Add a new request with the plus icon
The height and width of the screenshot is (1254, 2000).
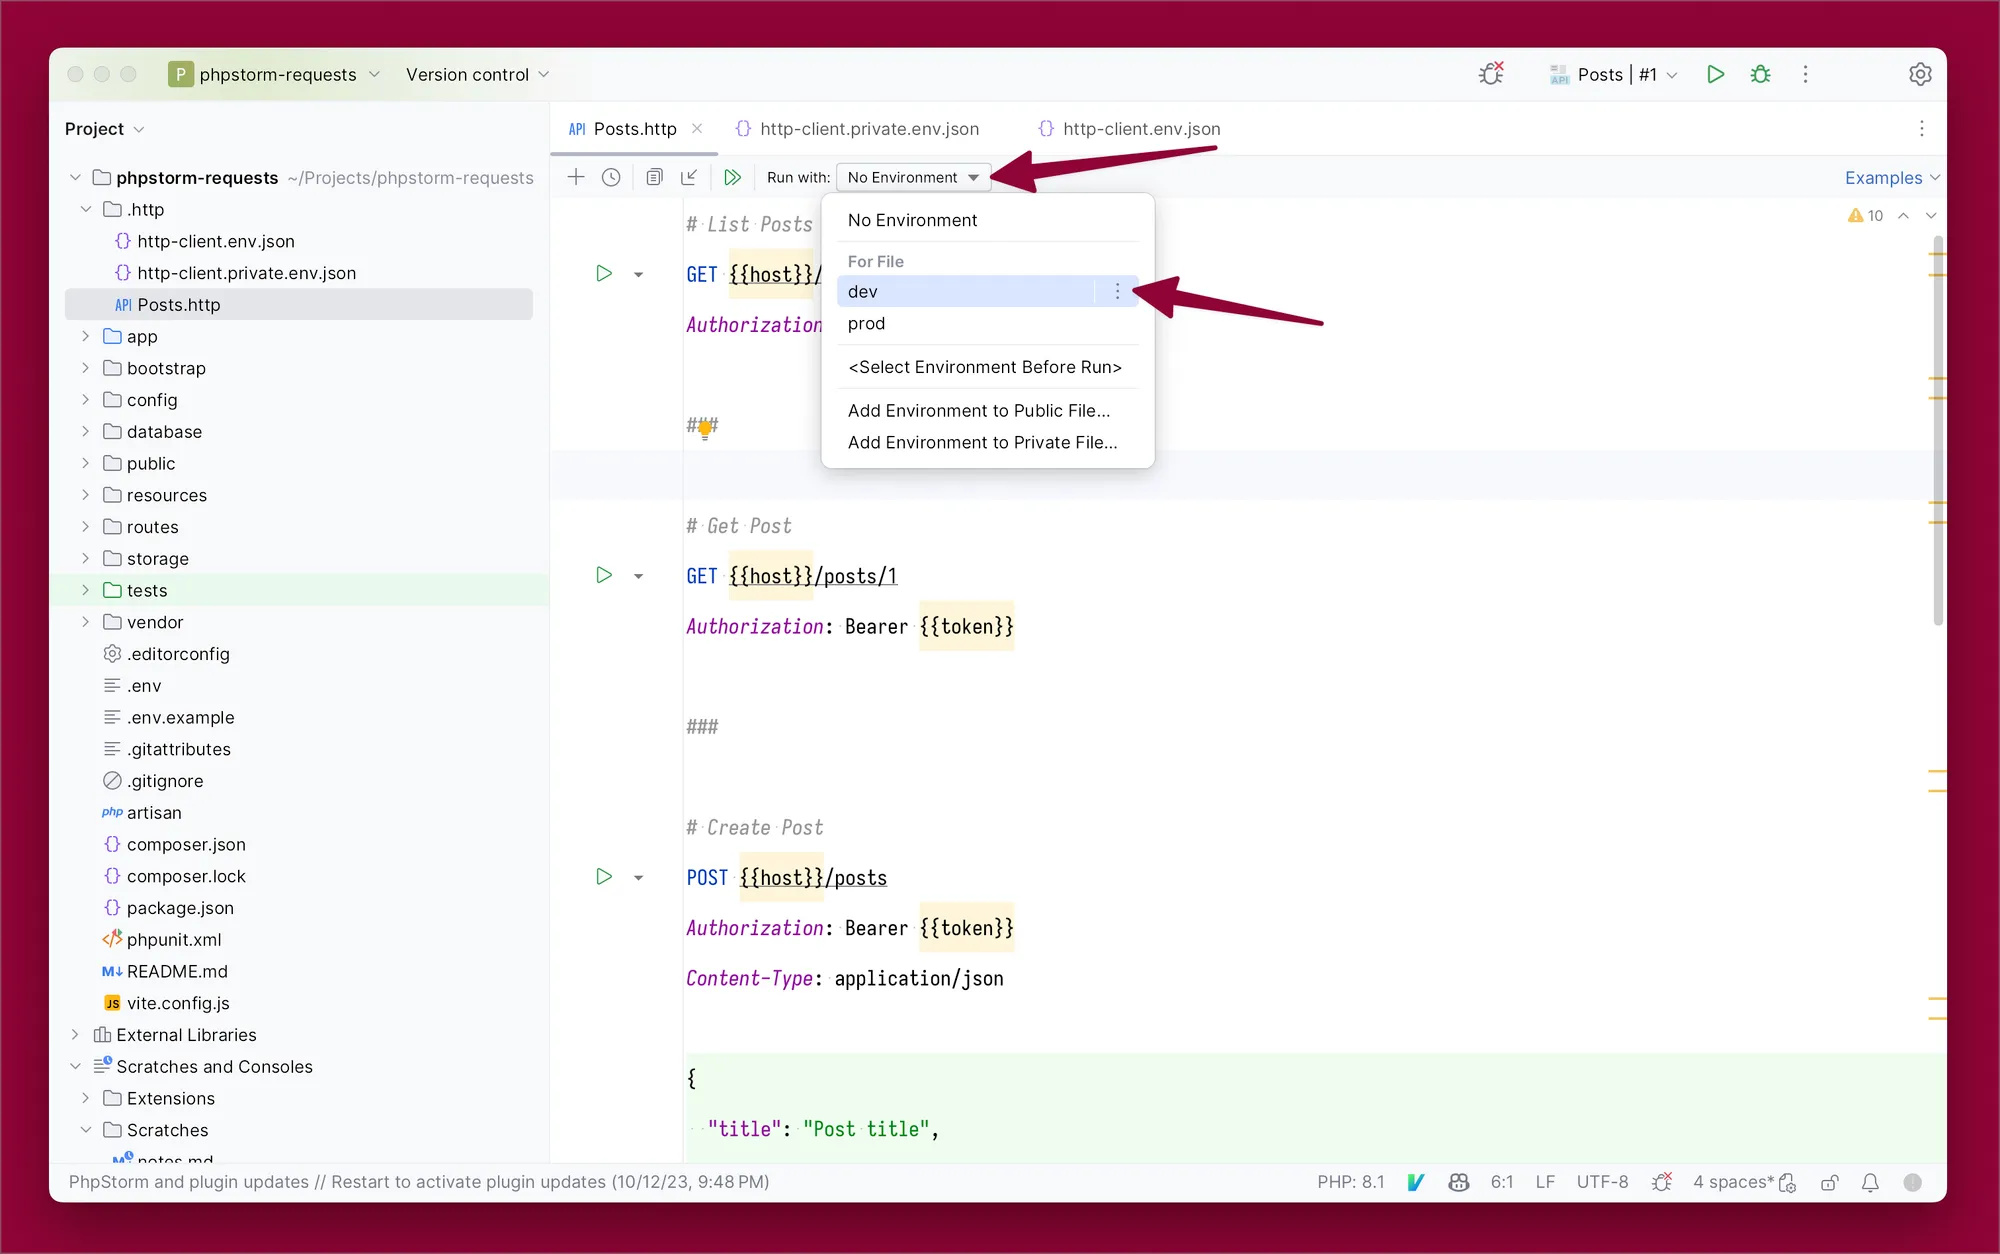click(576, 177)
